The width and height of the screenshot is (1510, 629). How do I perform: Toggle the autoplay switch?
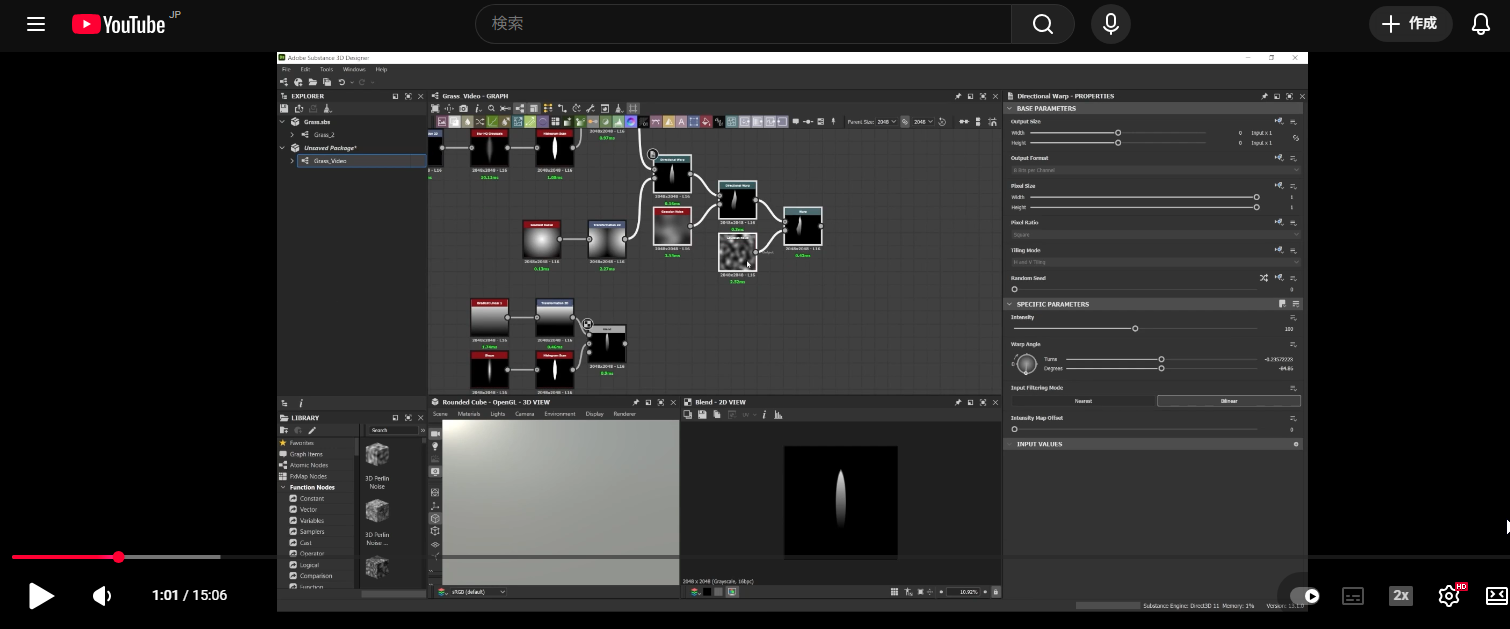(1305, 596)
